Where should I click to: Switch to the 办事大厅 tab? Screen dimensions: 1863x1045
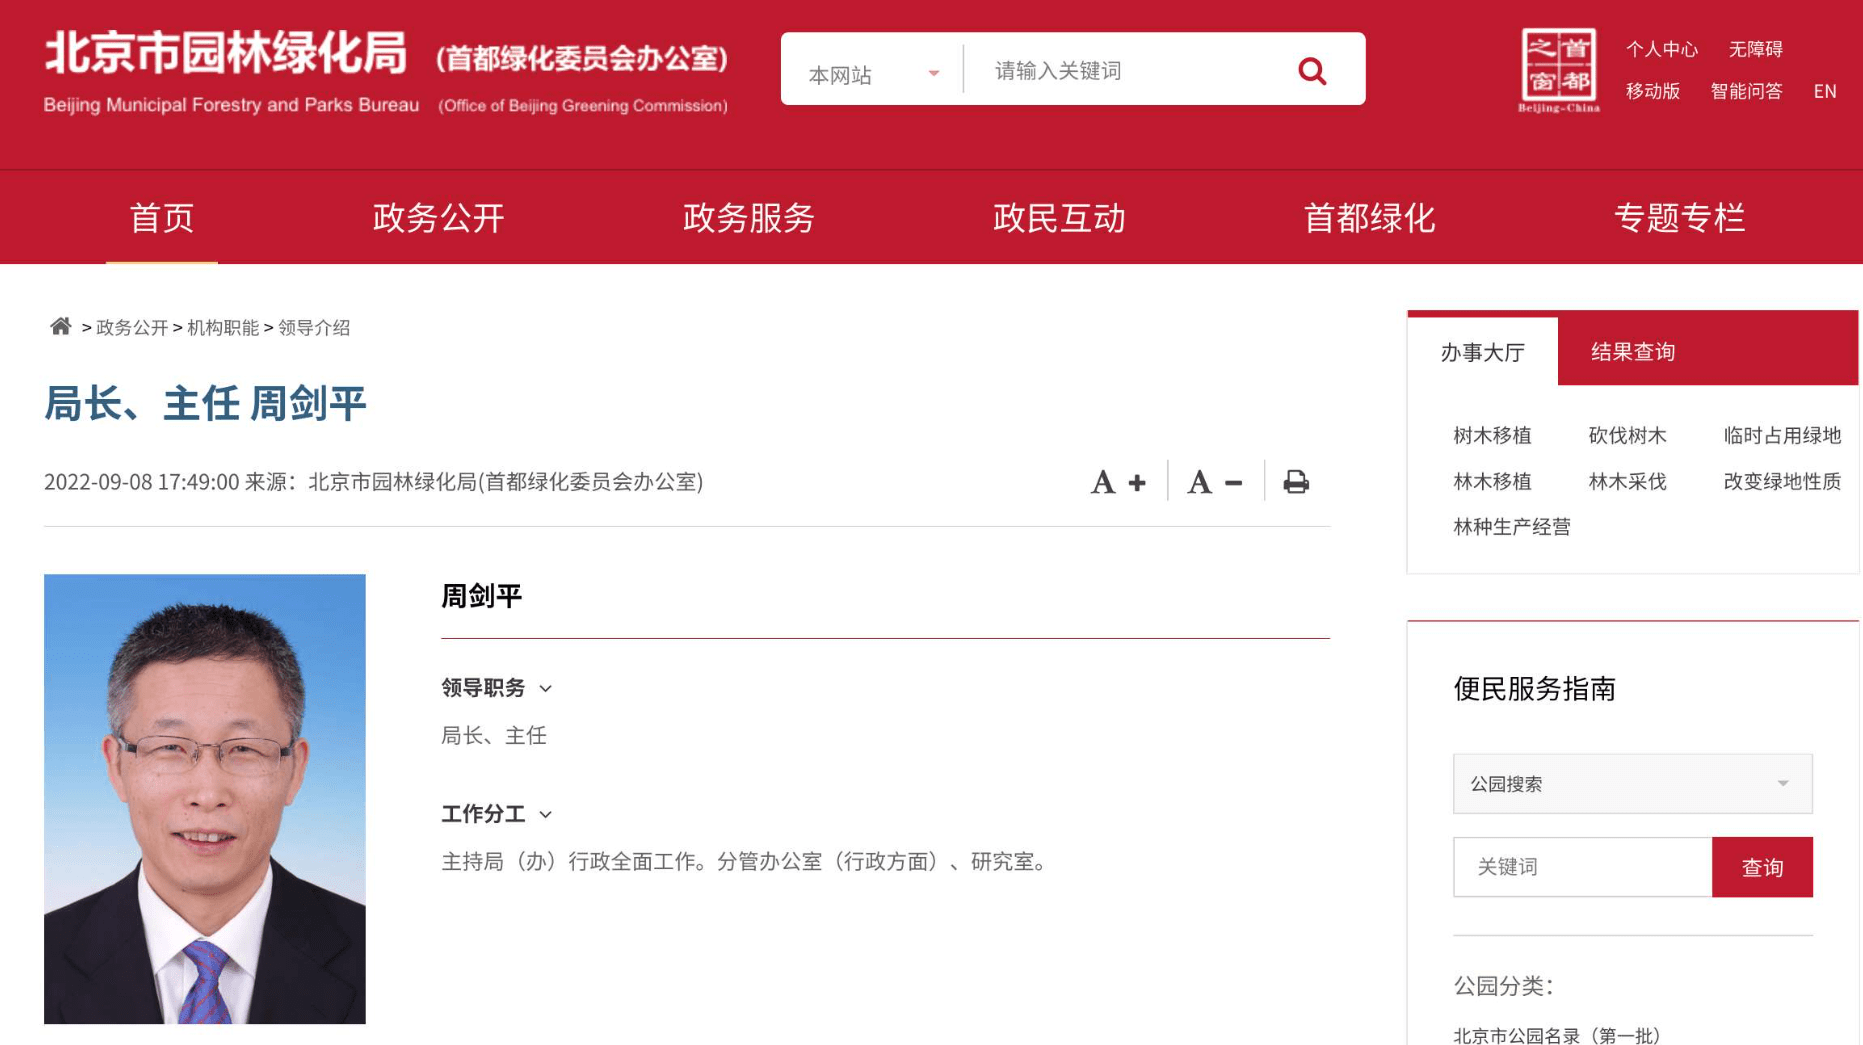pos(1483,352)
